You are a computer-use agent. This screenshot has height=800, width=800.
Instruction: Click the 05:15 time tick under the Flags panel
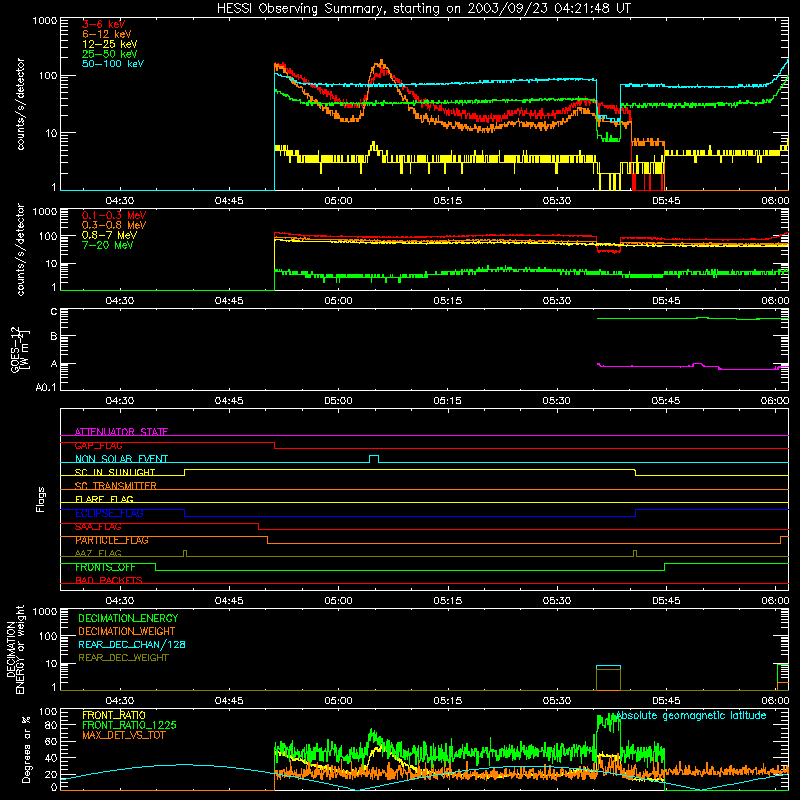447,601
